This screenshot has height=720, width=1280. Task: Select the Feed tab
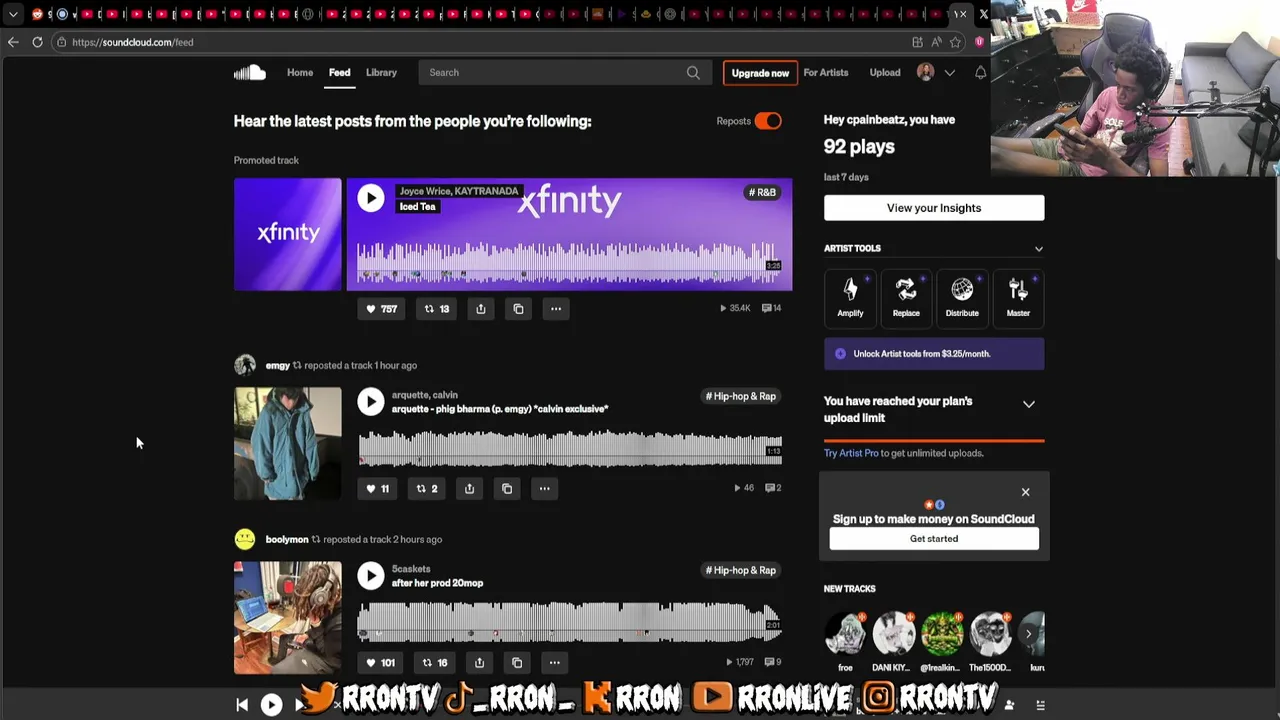tap(340, 72)
